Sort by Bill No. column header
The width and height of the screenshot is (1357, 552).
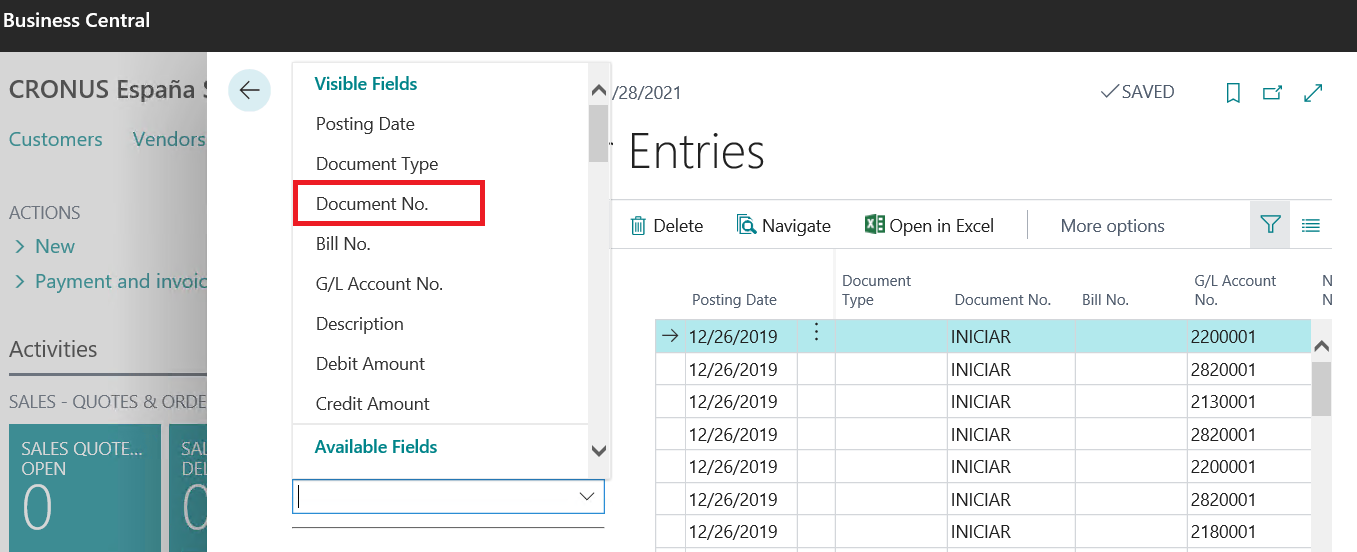click(1105, 300)
